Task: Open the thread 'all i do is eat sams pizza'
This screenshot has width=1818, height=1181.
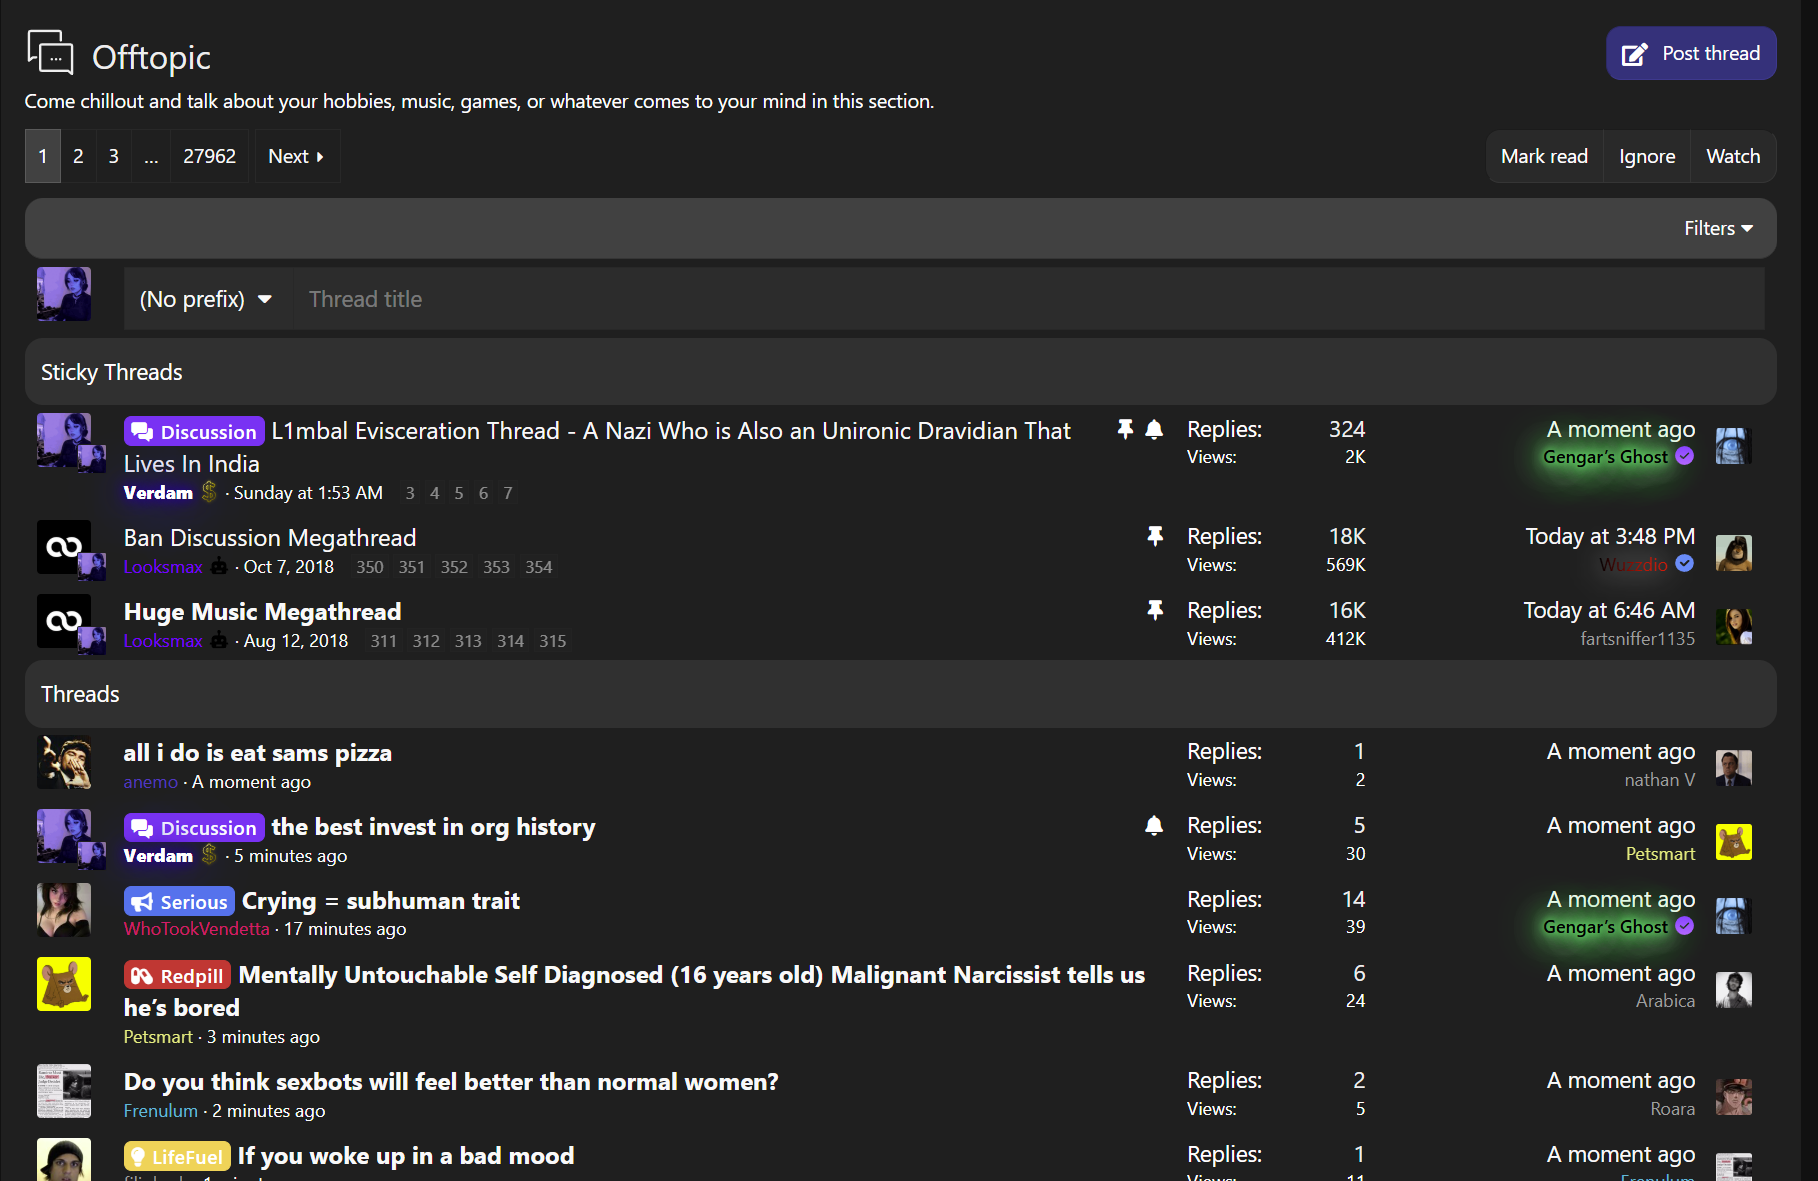Action: pyautogui.click(x=257, y=753)
